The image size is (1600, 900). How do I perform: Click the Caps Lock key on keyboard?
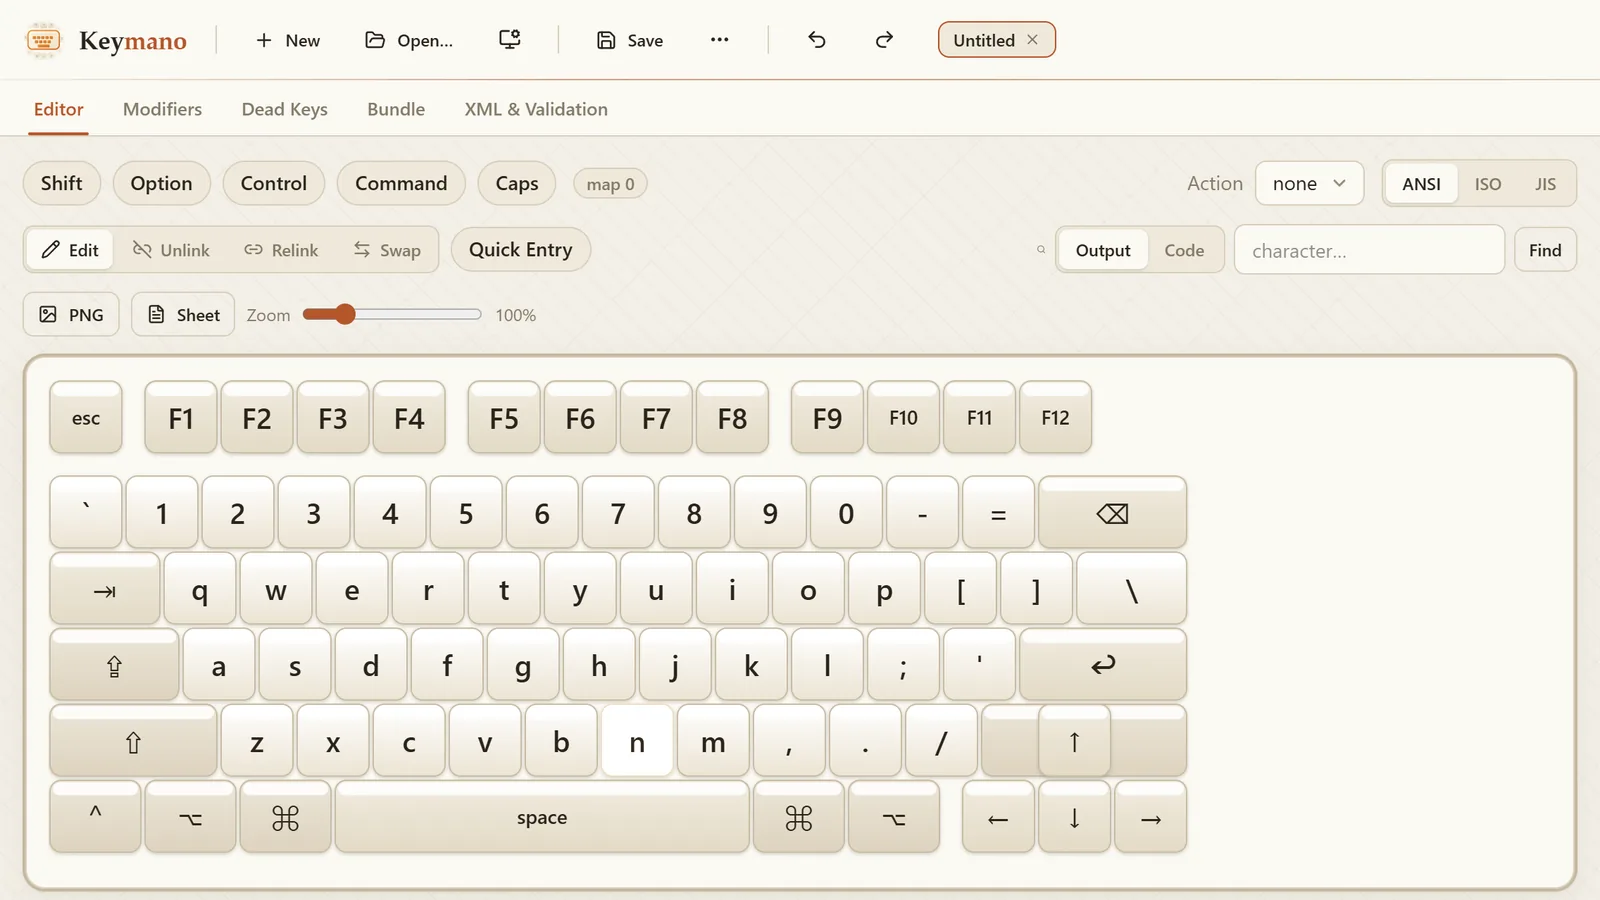114,666
